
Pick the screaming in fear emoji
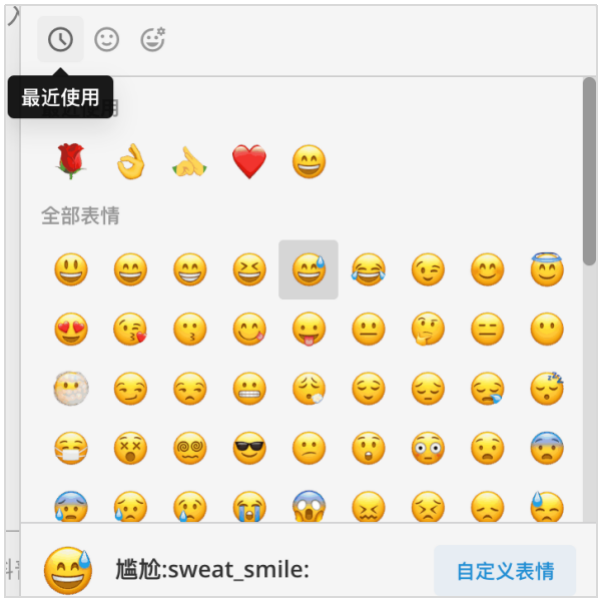pyautogui.click(x=309, y=506)
